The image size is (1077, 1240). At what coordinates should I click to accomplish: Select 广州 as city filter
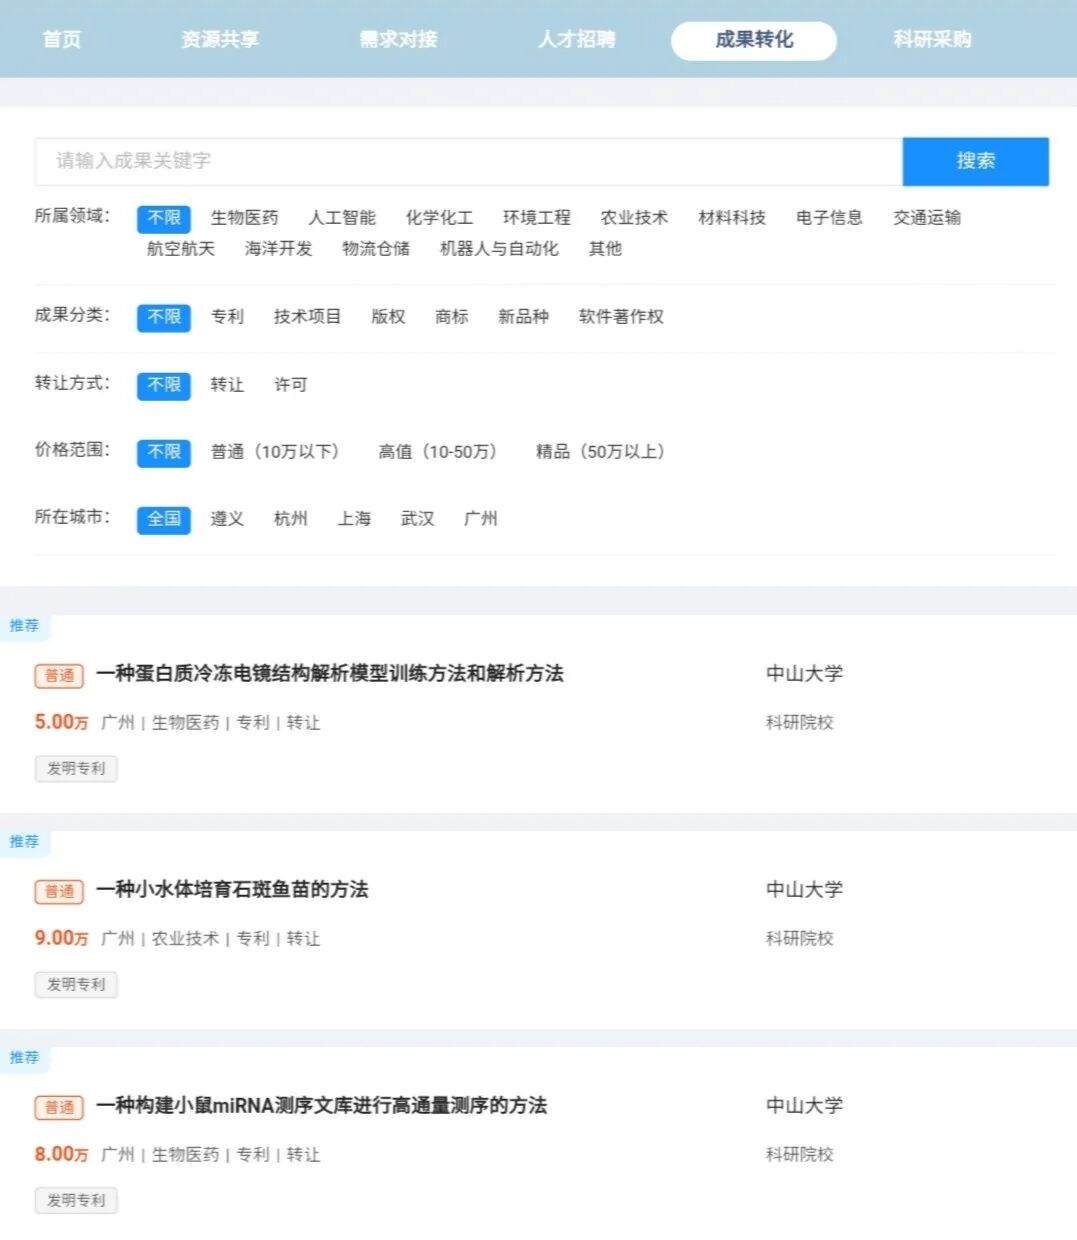click(483, 519)
